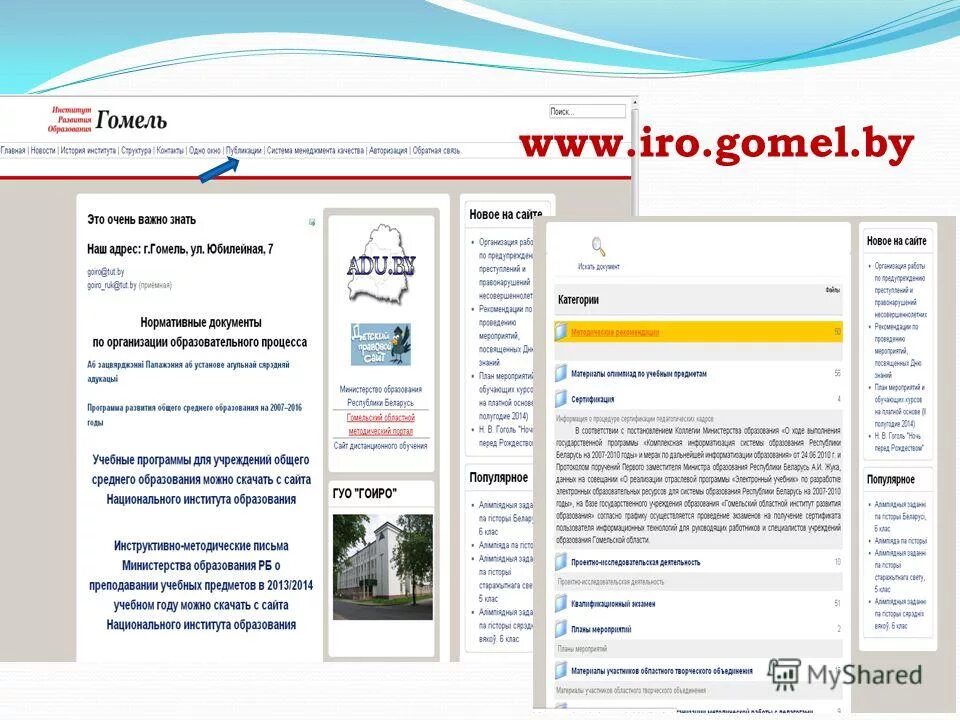Open the Обратная связь menu item
This screenshot has width=960, height=720.
coord(436,150)
